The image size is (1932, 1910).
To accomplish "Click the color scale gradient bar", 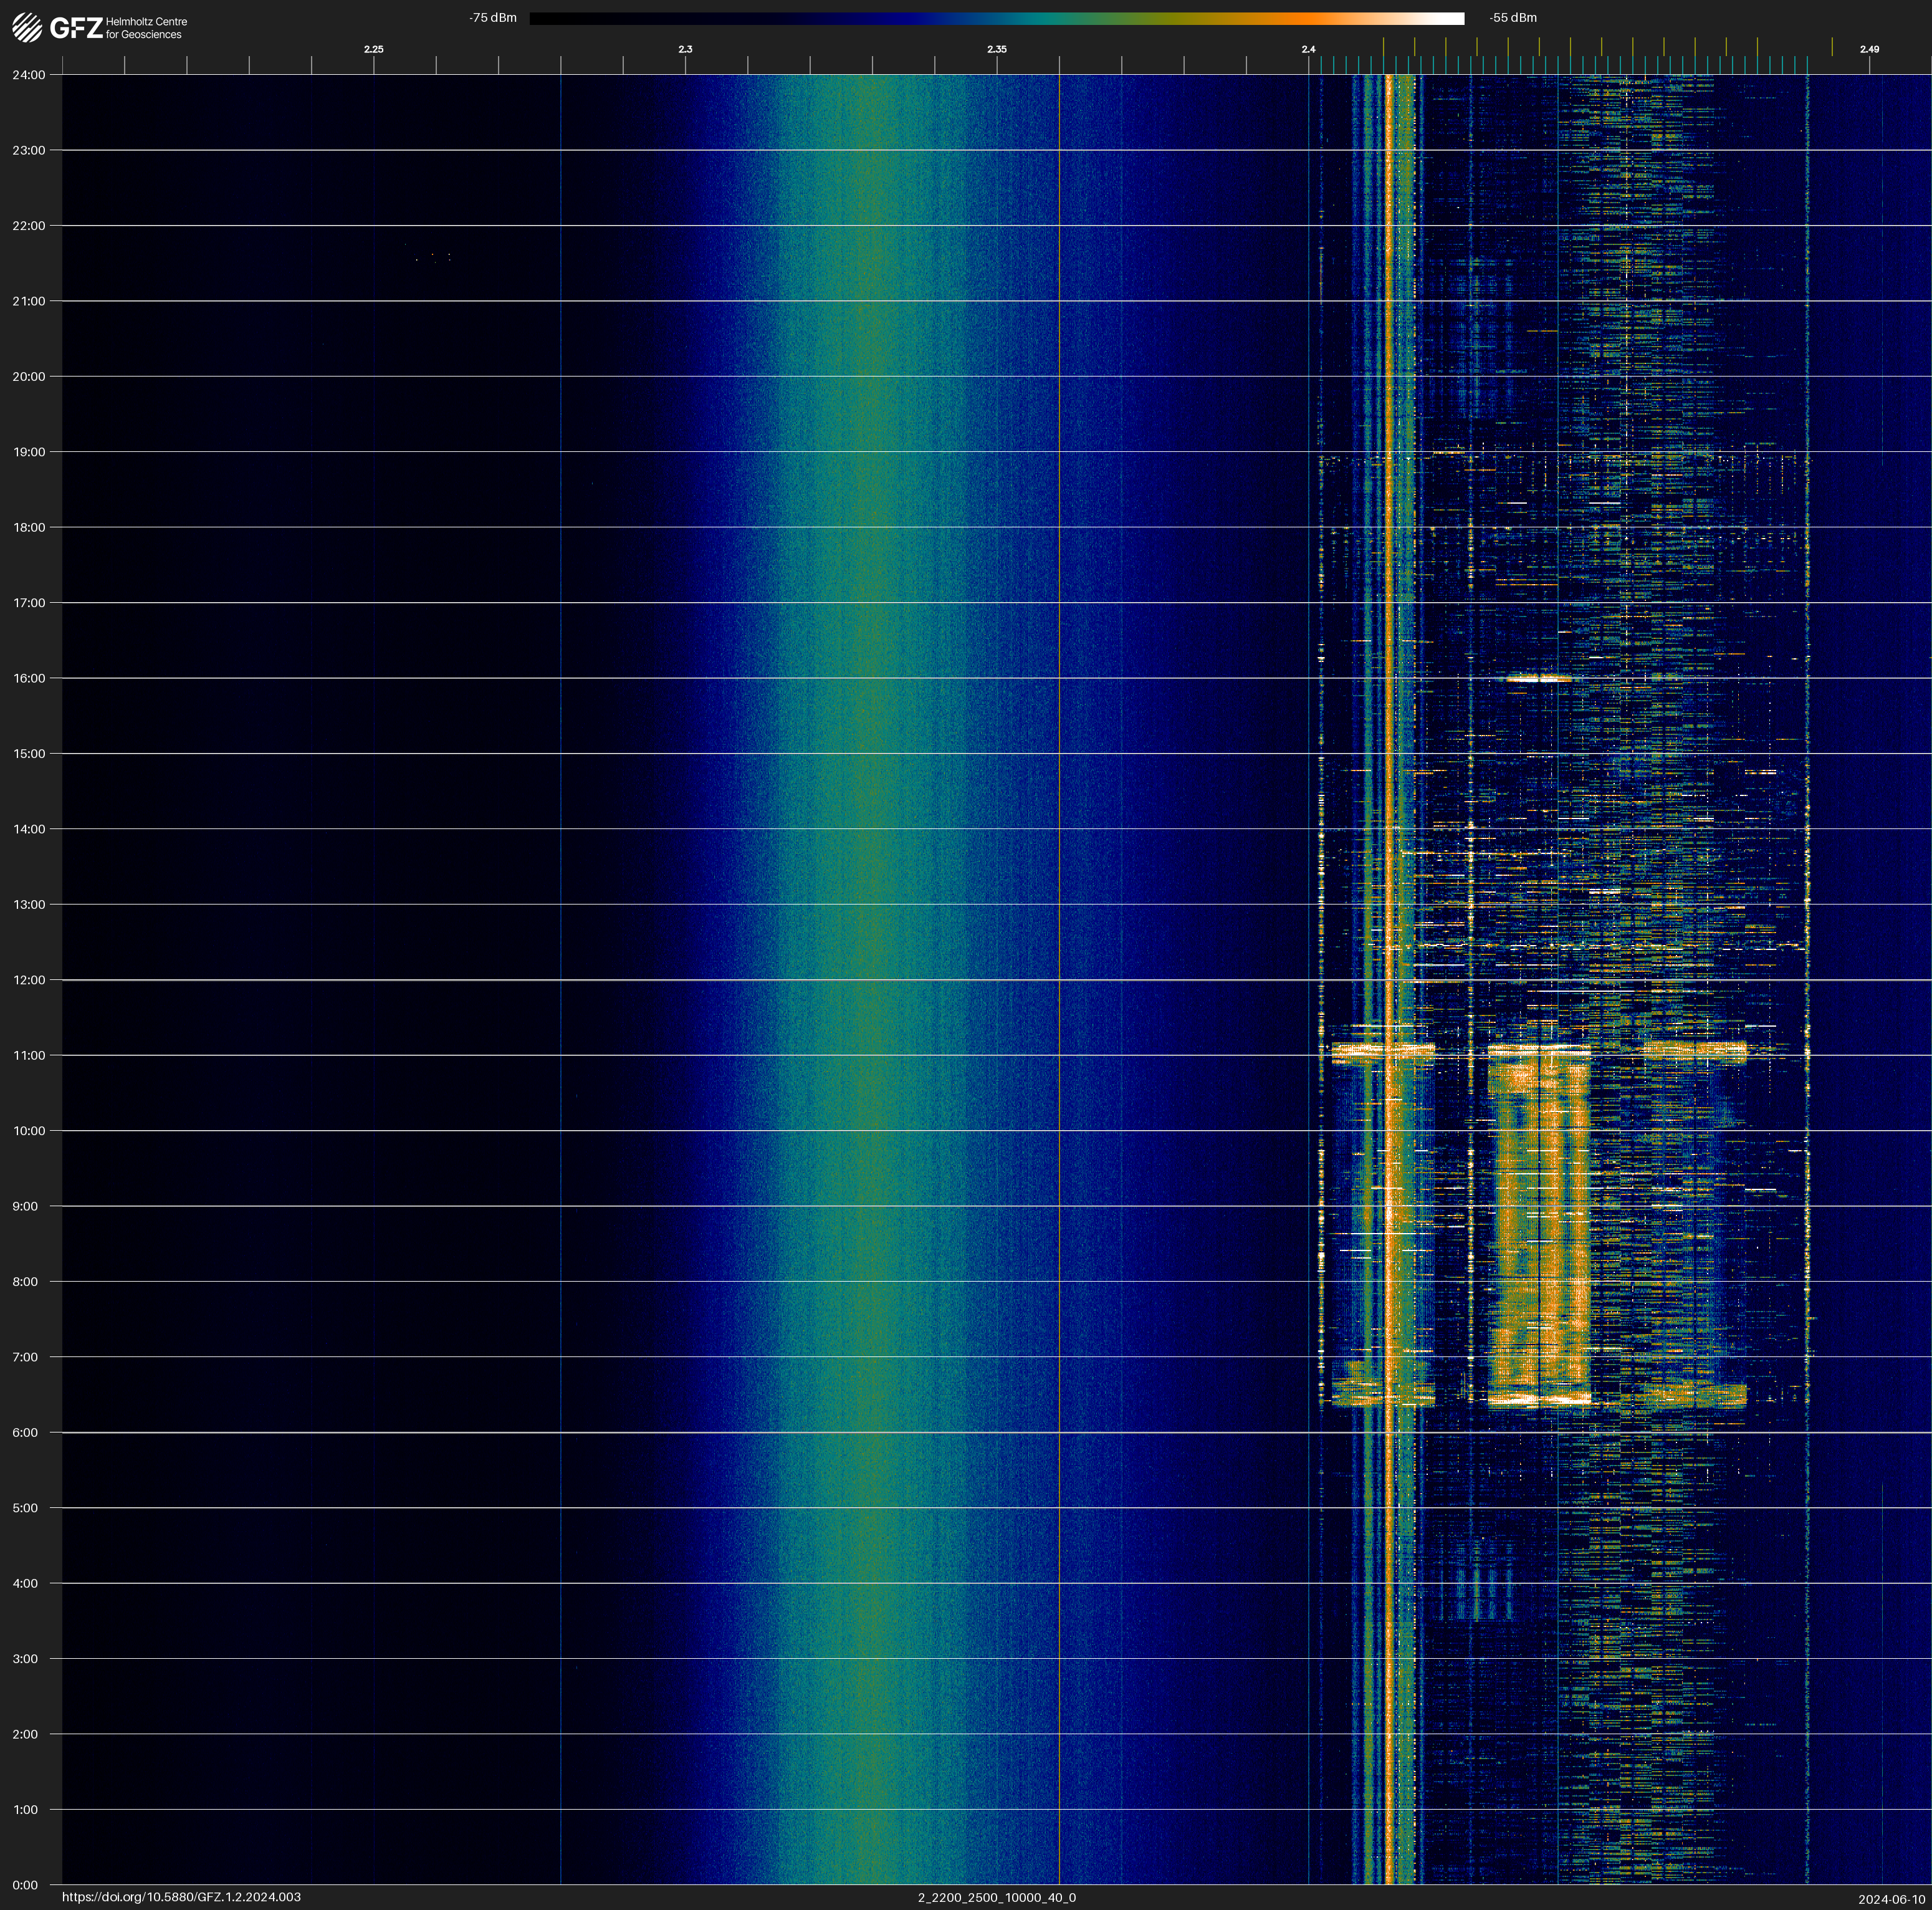I will tap(996, 18).
